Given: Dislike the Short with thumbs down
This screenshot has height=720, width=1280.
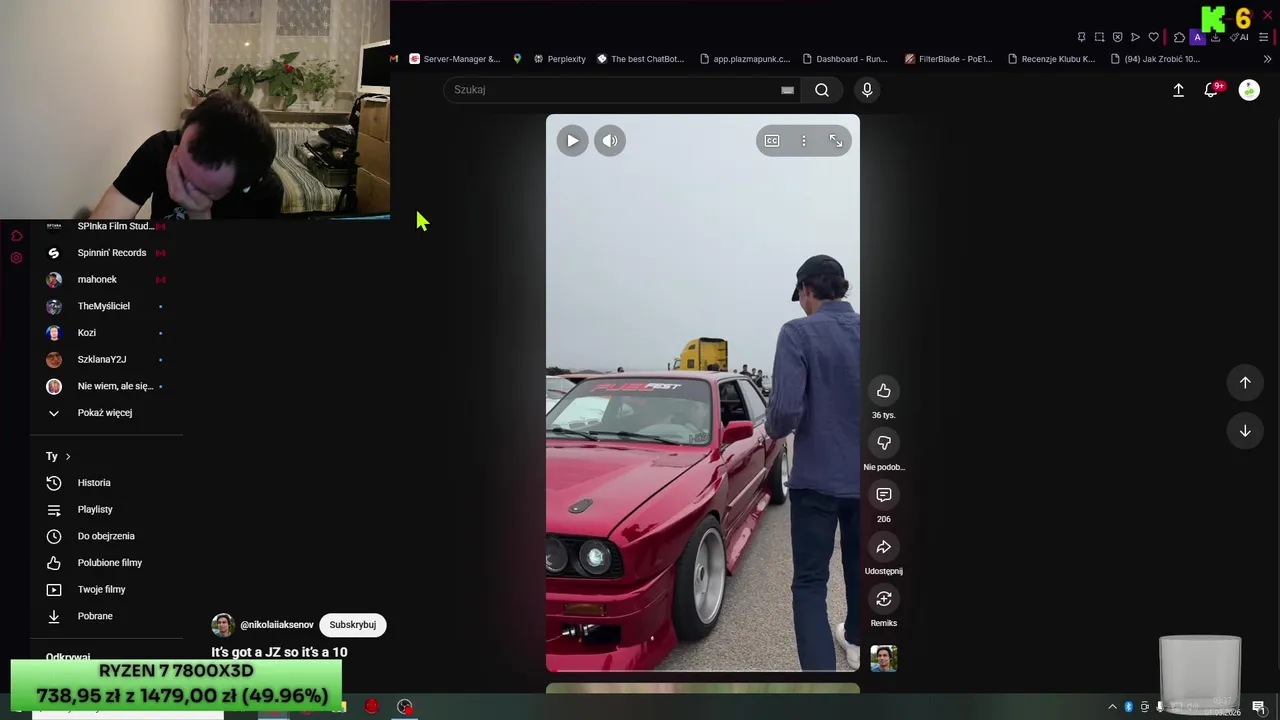Looking at the screenshot, I should tap(884, 443).
